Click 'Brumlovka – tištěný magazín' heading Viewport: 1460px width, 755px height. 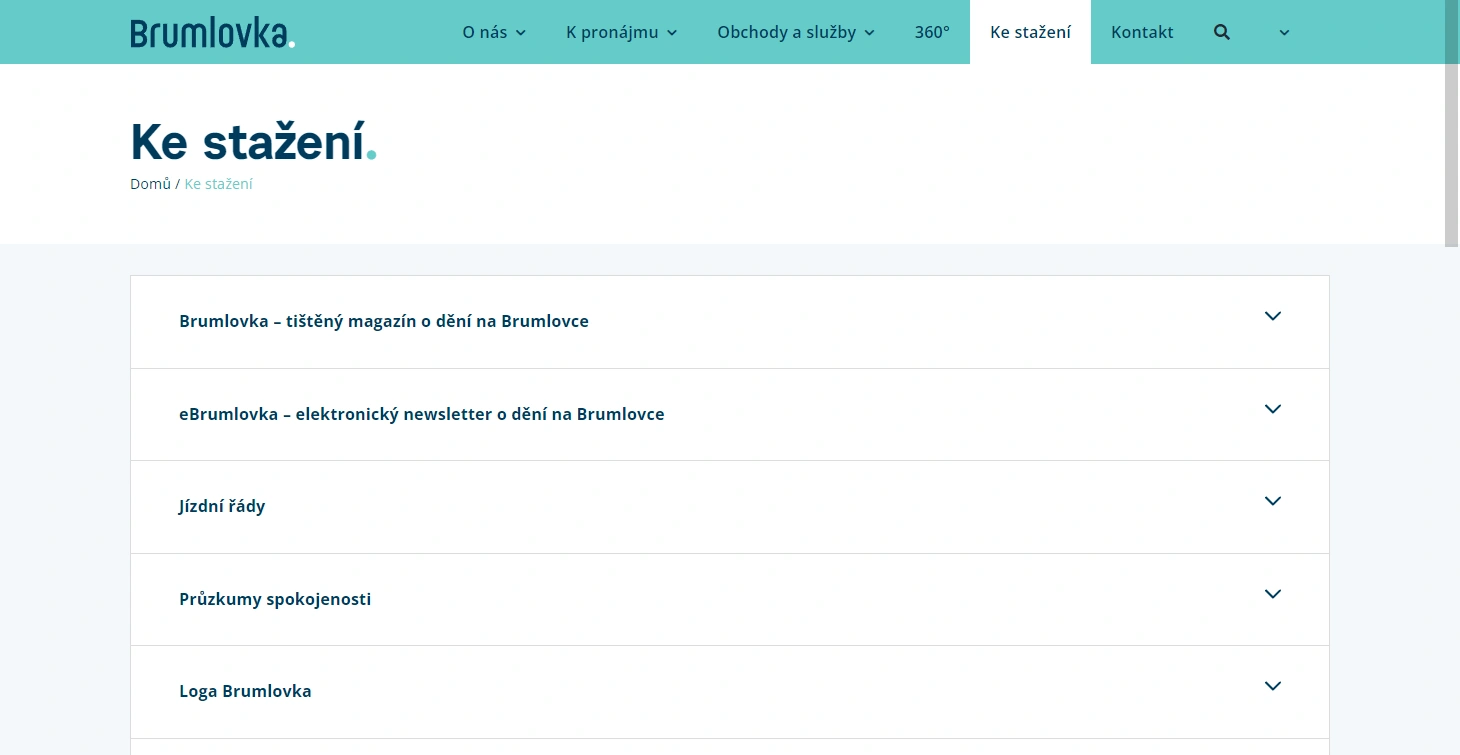(384, 321)
